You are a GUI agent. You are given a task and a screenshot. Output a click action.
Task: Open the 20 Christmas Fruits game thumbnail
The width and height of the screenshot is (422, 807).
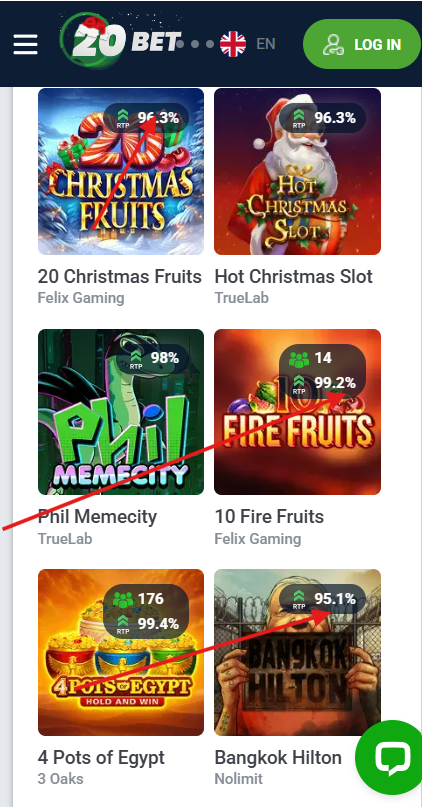pyautogui.click(x=121, y=171)
